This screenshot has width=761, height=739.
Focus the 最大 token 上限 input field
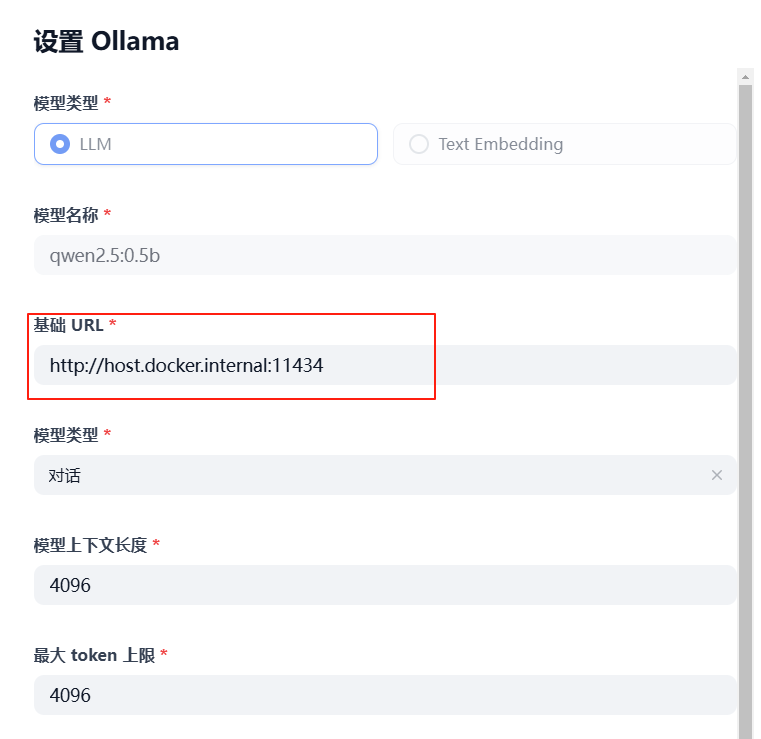click(385, 695)
